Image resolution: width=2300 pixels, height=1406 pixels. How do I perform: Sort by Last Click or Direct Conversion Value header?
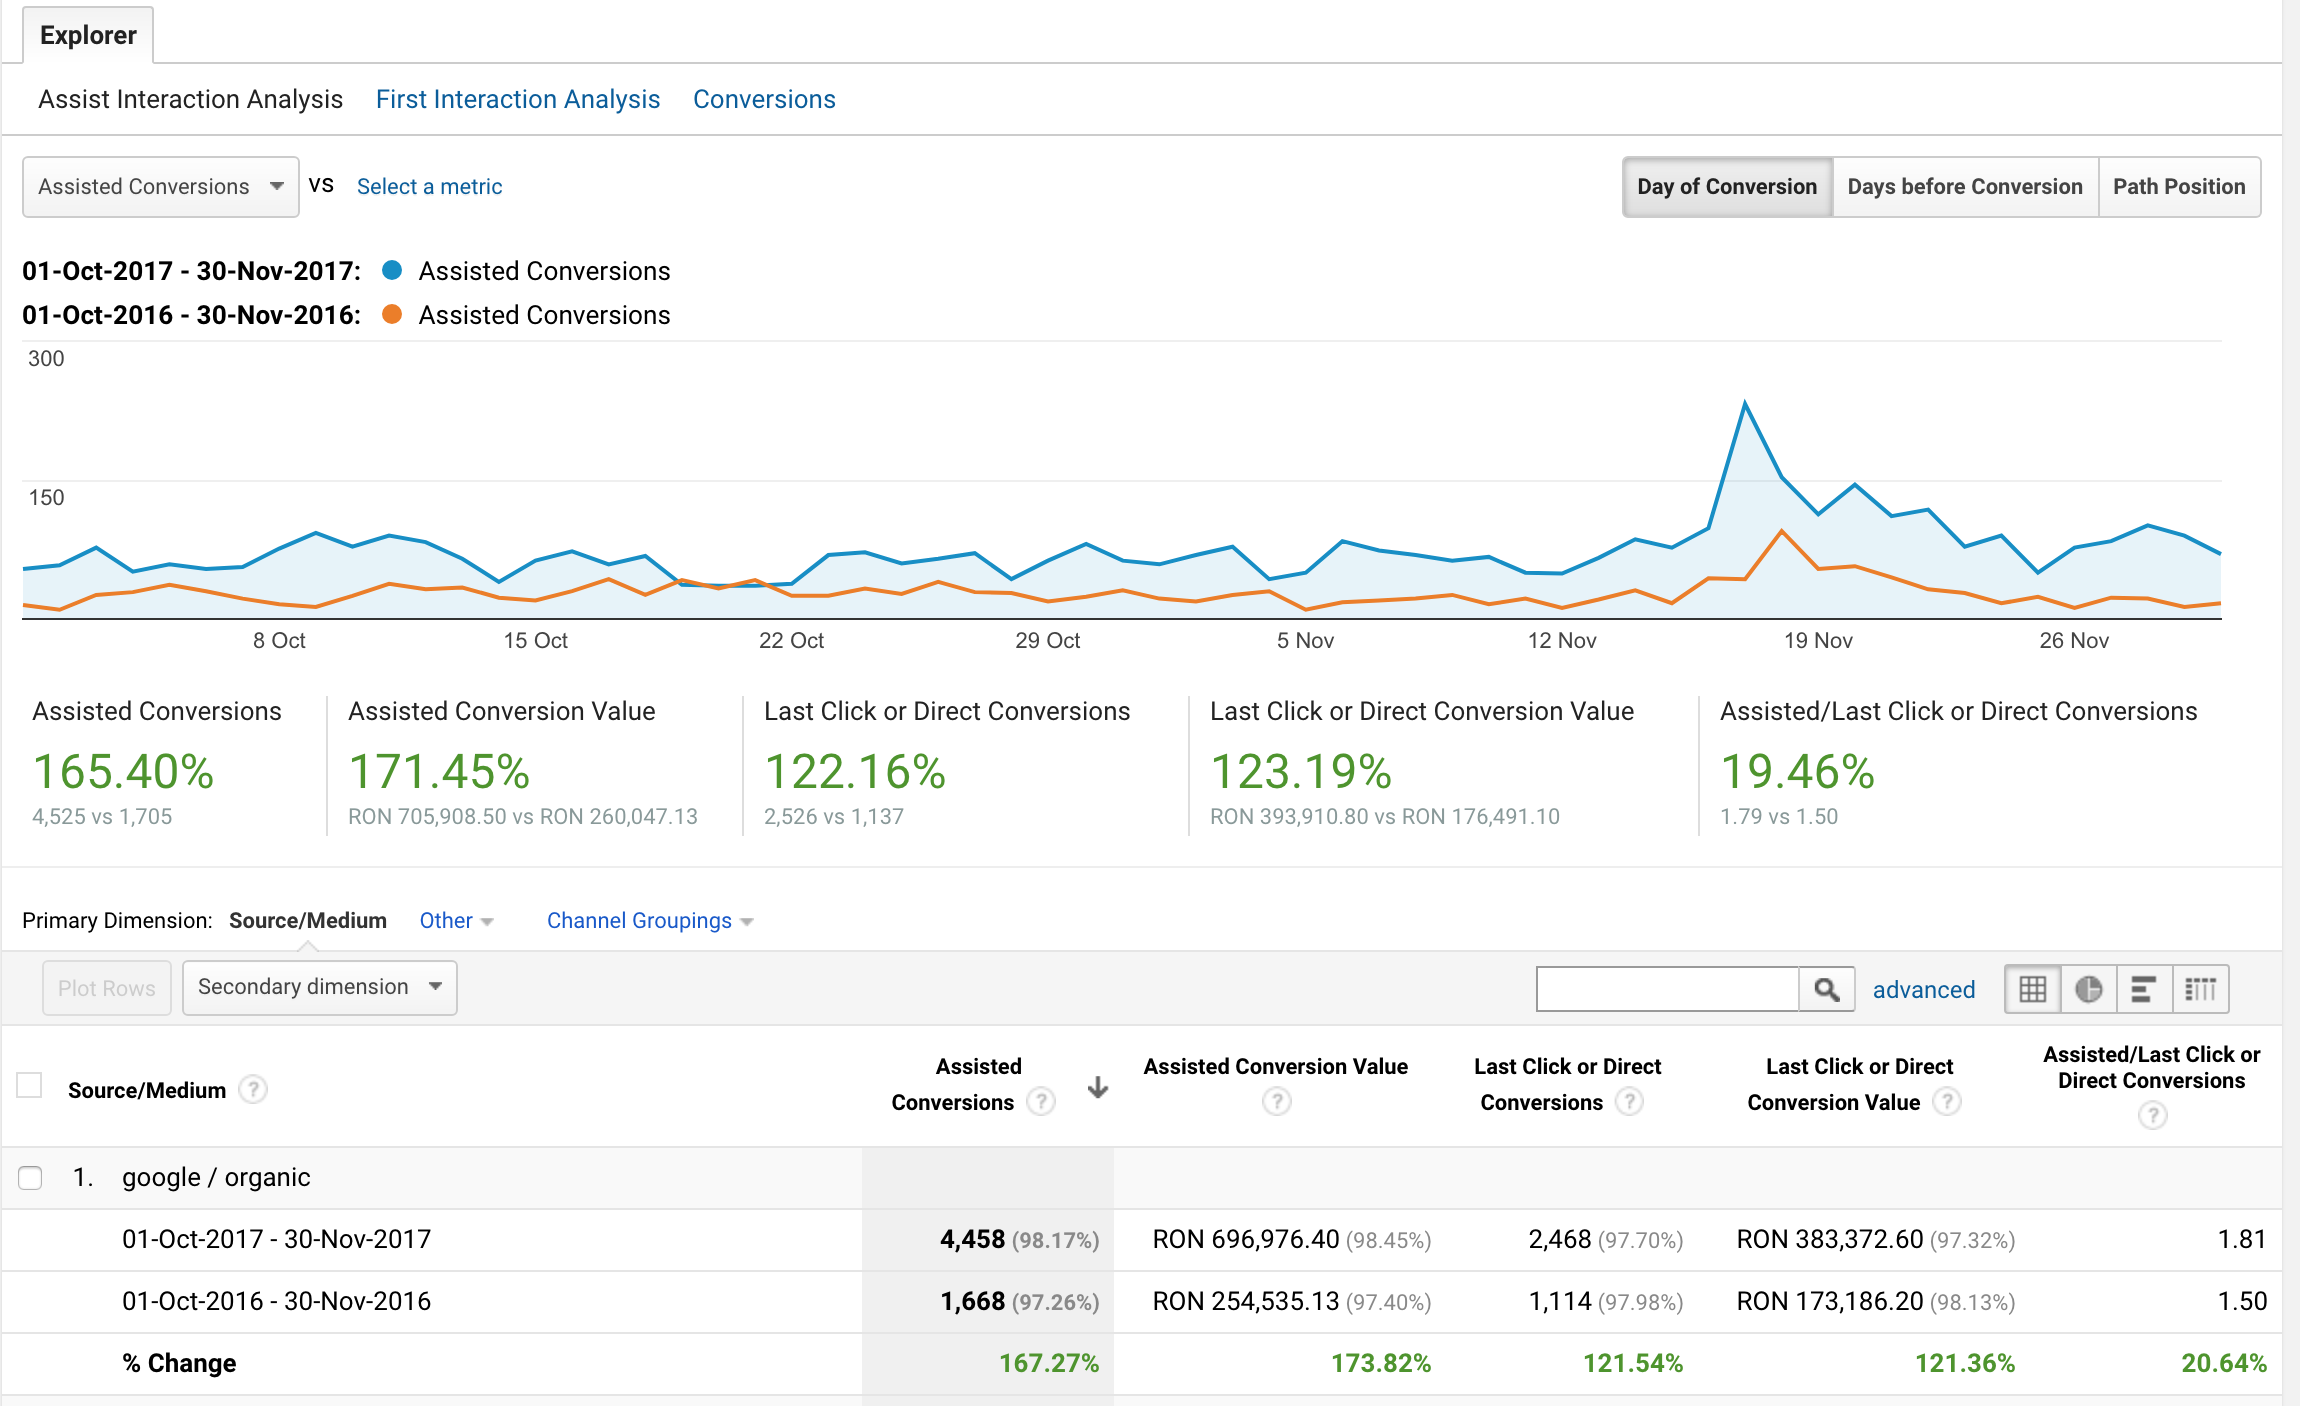(1850, 1084)
